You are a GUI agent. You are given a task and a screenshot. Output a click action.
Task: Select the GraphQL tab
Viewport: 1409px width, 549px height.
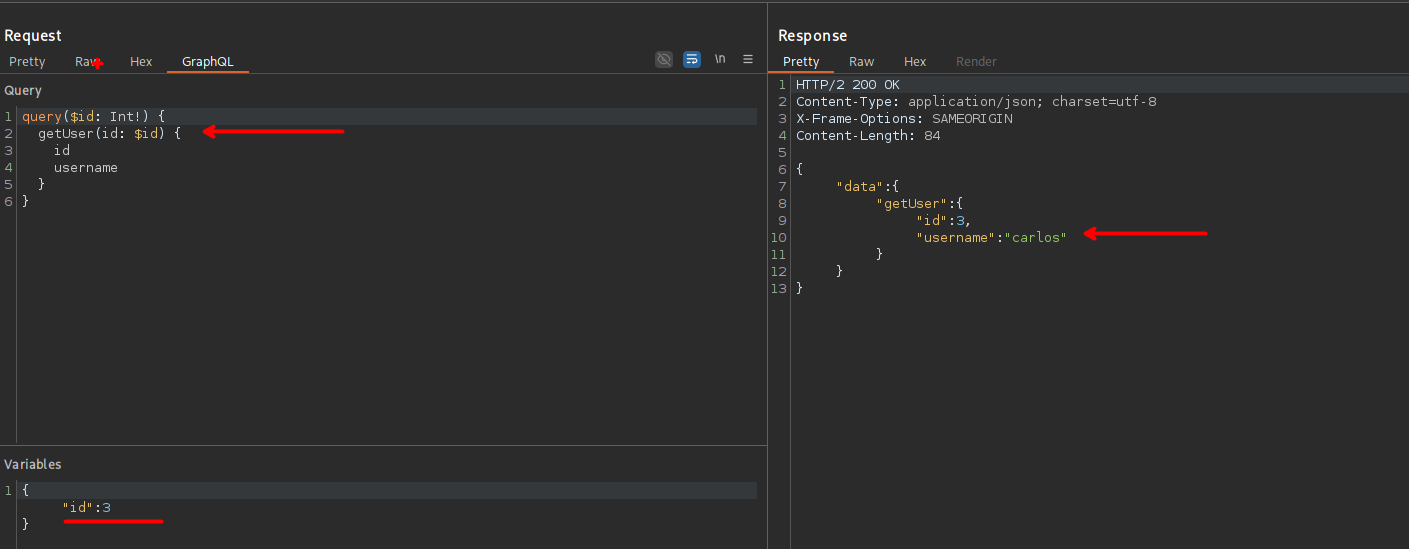coord(207,62)
